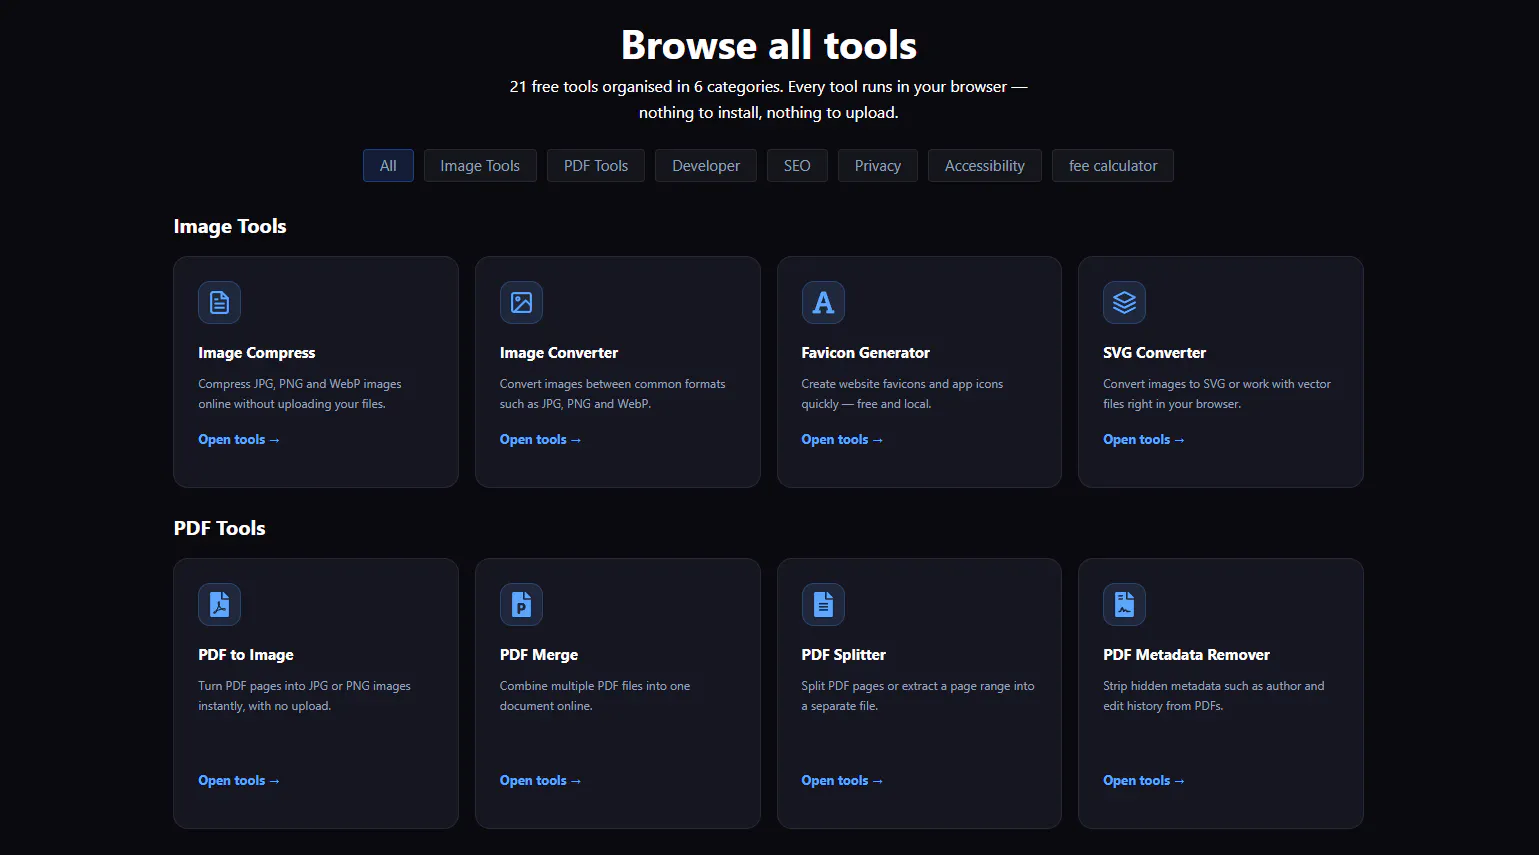Click the Favicon Generator card title
This screenshot has width=1539, height=855.
point(866,353)
